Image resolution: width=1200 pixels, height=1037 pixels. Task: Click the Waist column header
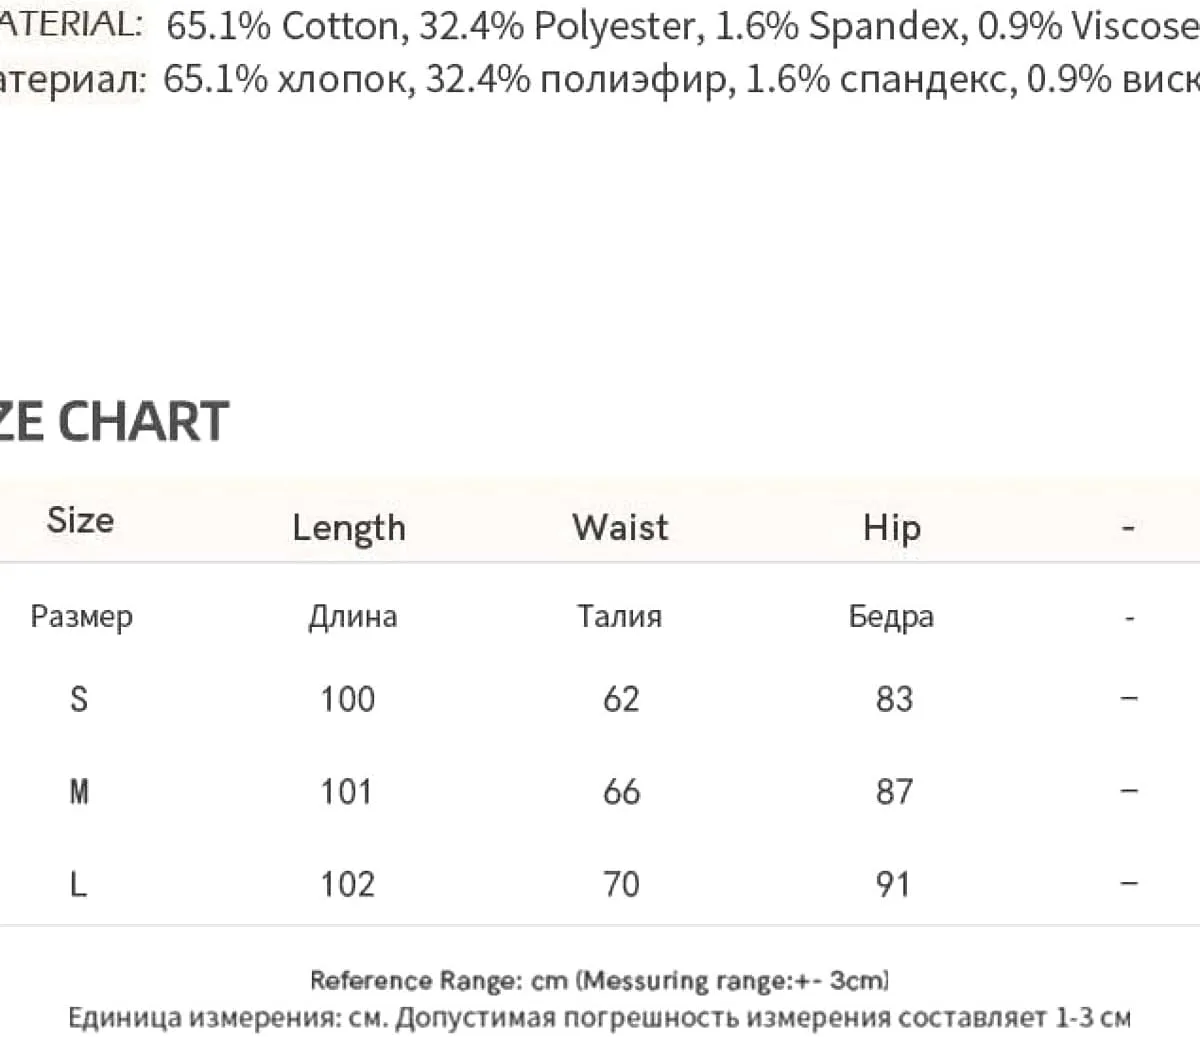620,527
